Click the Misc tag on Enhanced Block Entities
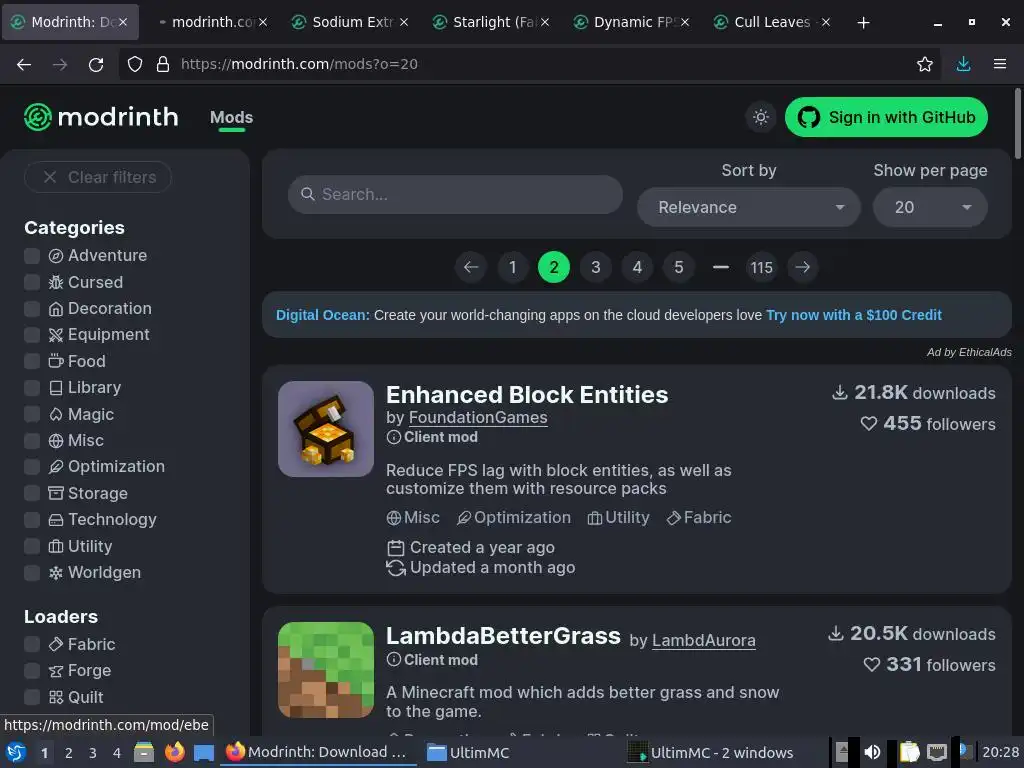Screen dimensions: 1024x768 coord(413,518)
